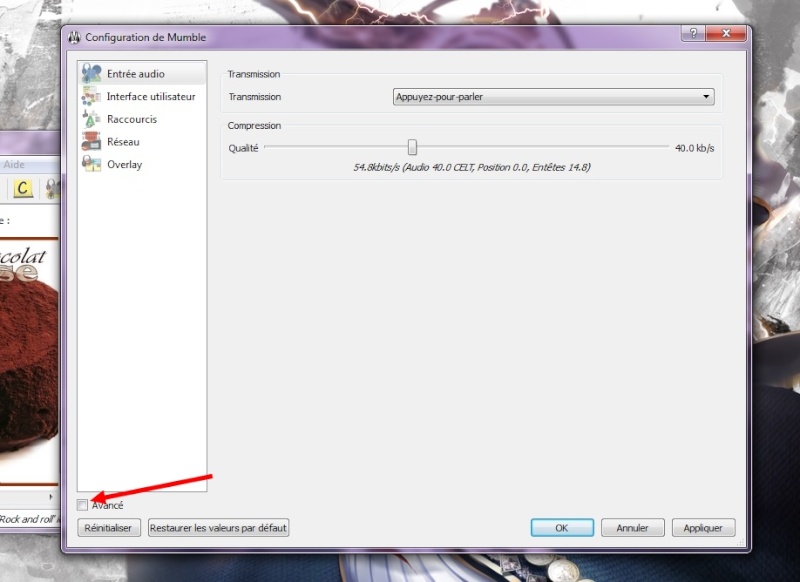Viewport: 800px width, 582px height.
Task: Click the question mark help button
Action: 693,33
